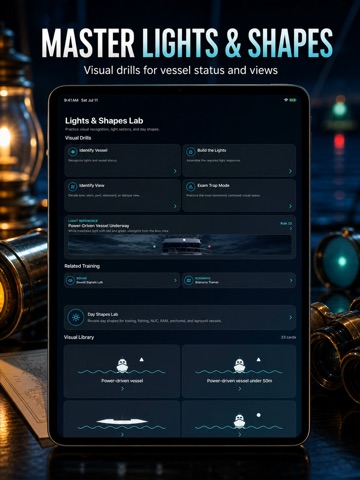Tap the Sound Signals Lab icon
The image size is (360, 480).
tap(70, 280)
